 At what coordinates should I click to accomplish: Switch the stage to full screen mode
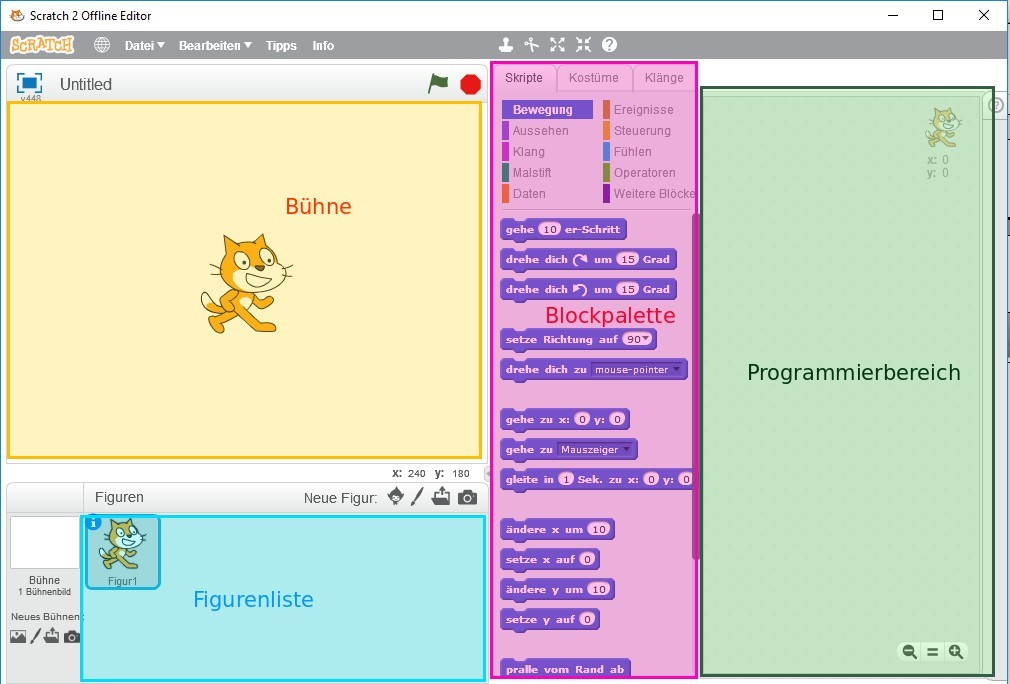[29, 83]
